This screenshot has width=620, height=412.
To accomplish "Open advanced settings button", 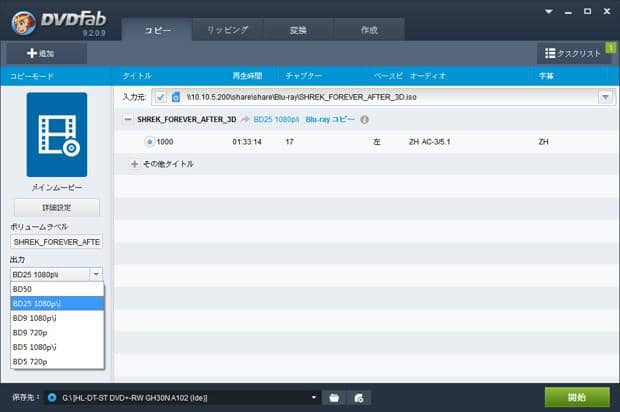I will click(x=57, y=208).
